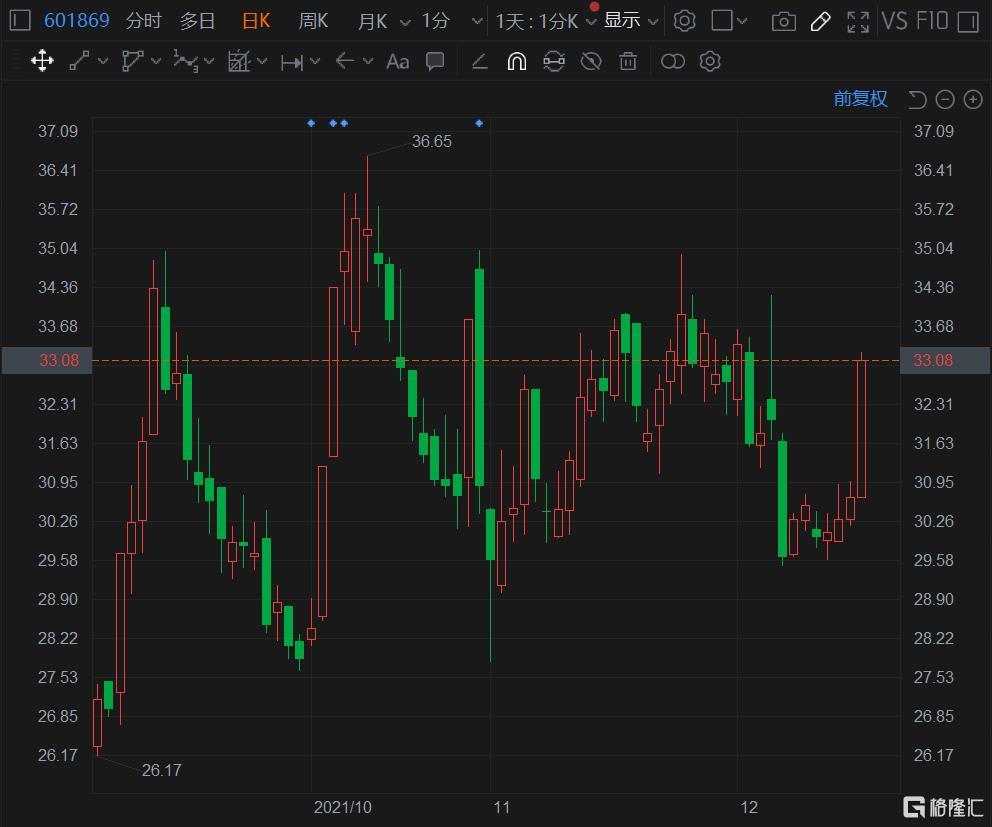
Task: Choose the Aa text annotation tool
Action: [x=397, y=62]
